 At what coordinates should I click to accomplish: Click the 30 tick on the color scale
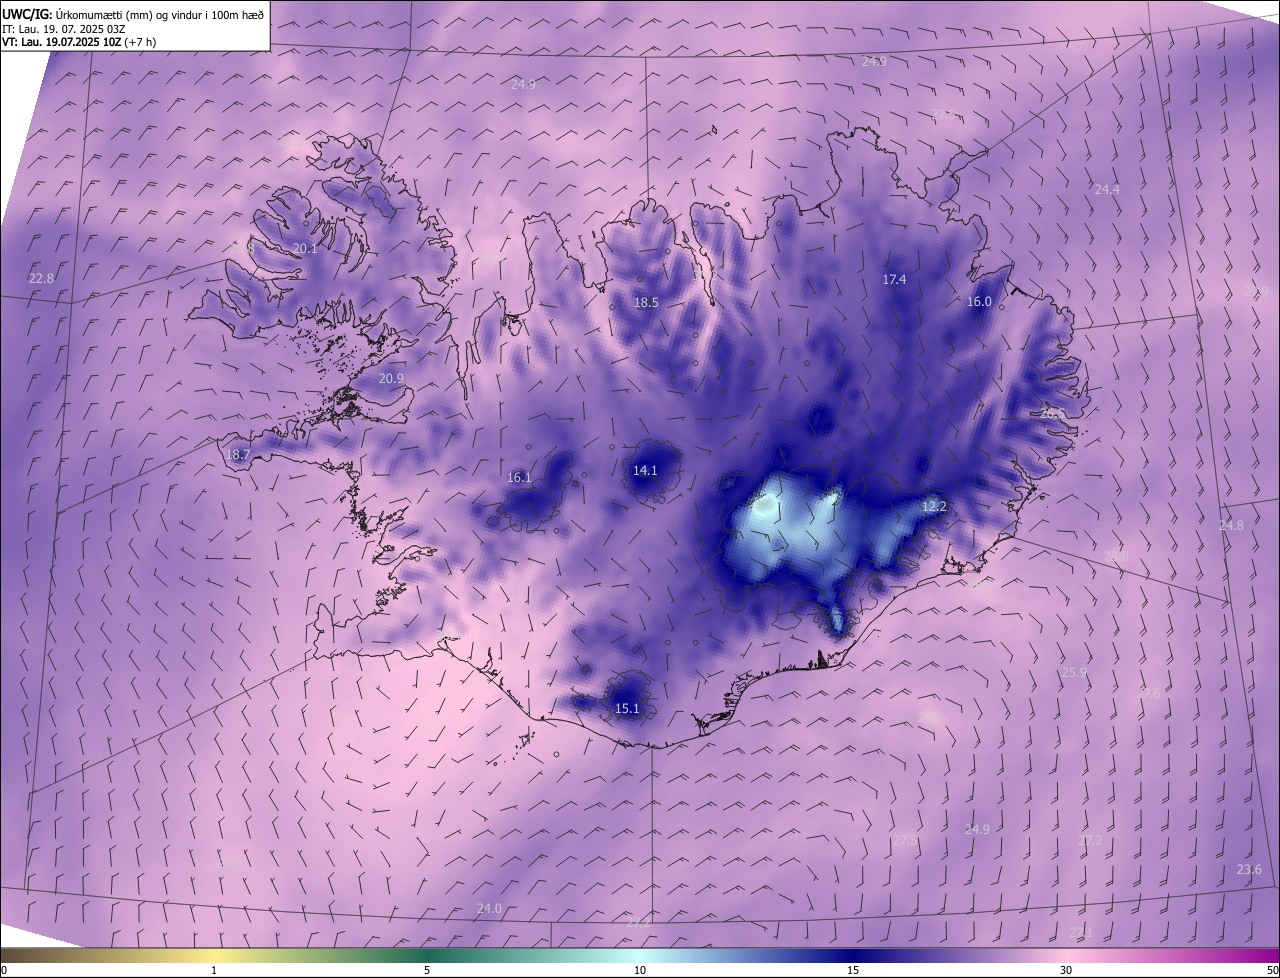tap(1066, 971)
